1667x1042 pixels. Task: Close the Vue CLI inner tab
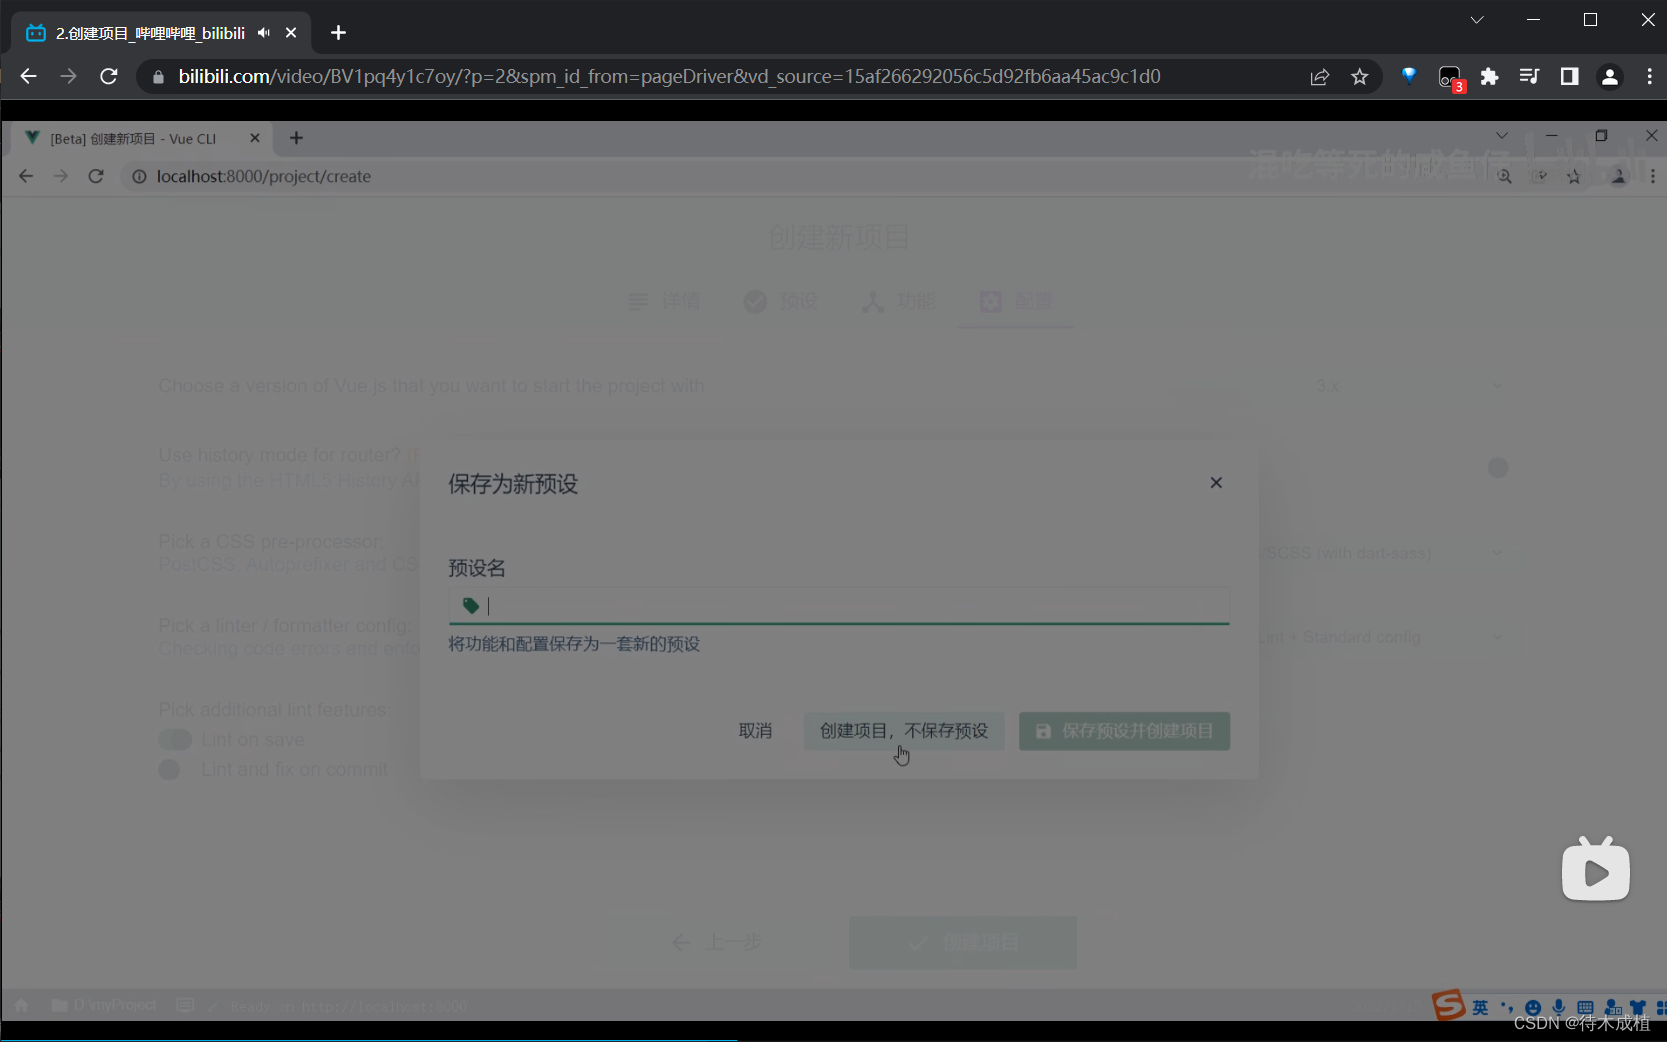tap(255, 138)
